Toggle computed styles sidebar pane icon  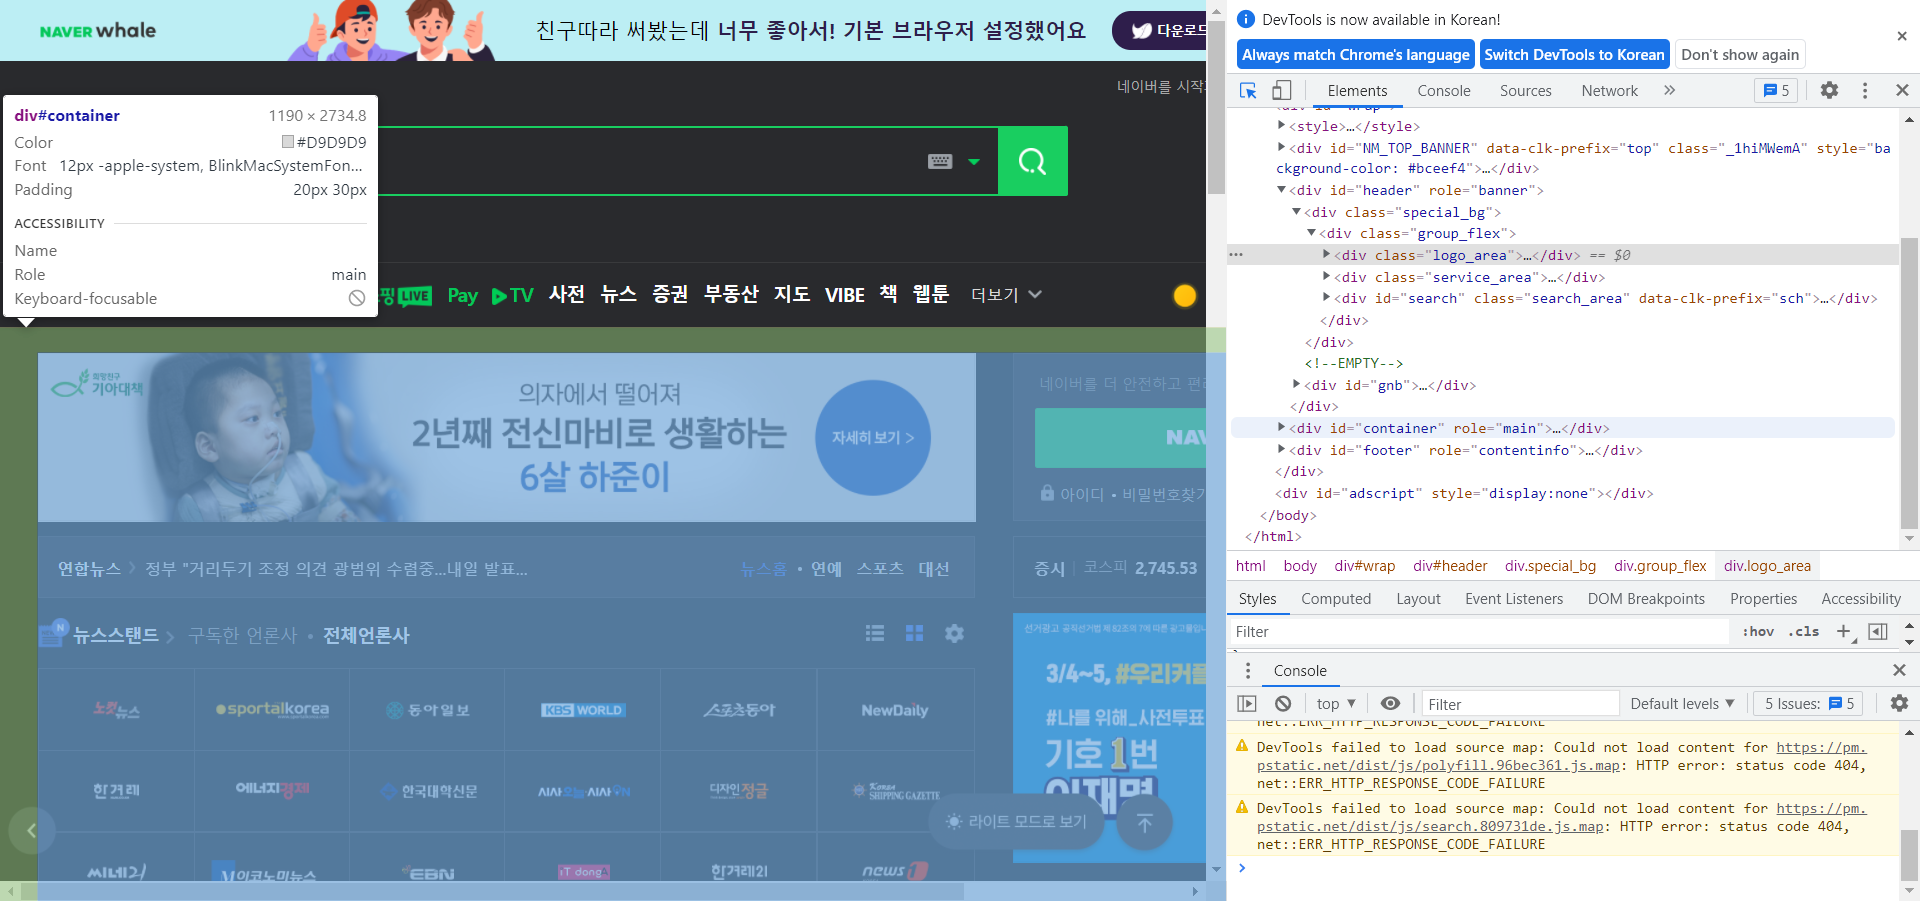pyautogui.click(x=1878, y=631)
